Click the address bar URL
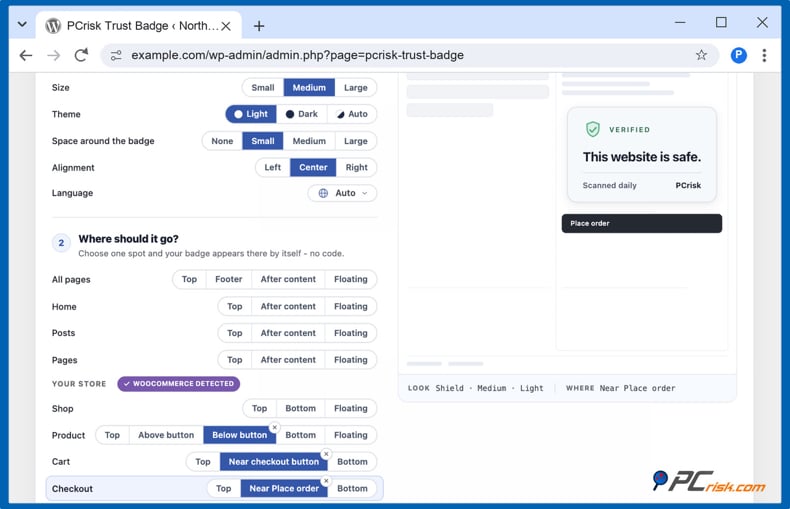Viewport: 790px width, 509px height. click(x=297, y=55)
